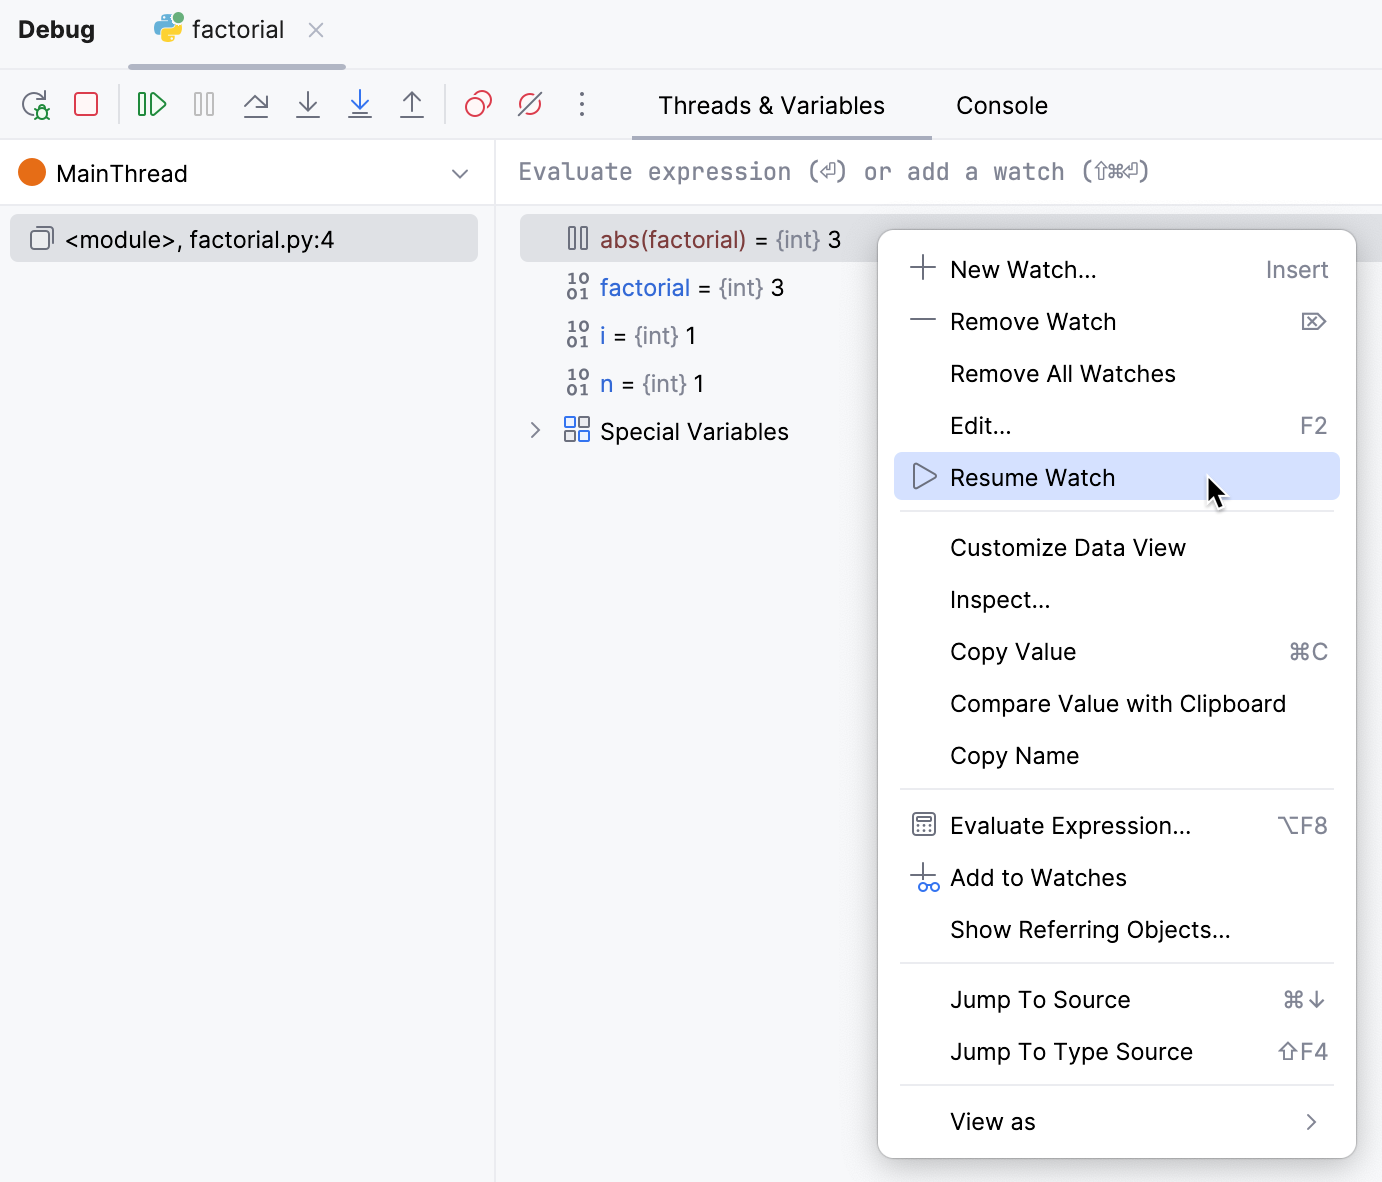The image size is (1382, 1182).
Task: Stop the debugging session
Action: [x=86, y=104]
